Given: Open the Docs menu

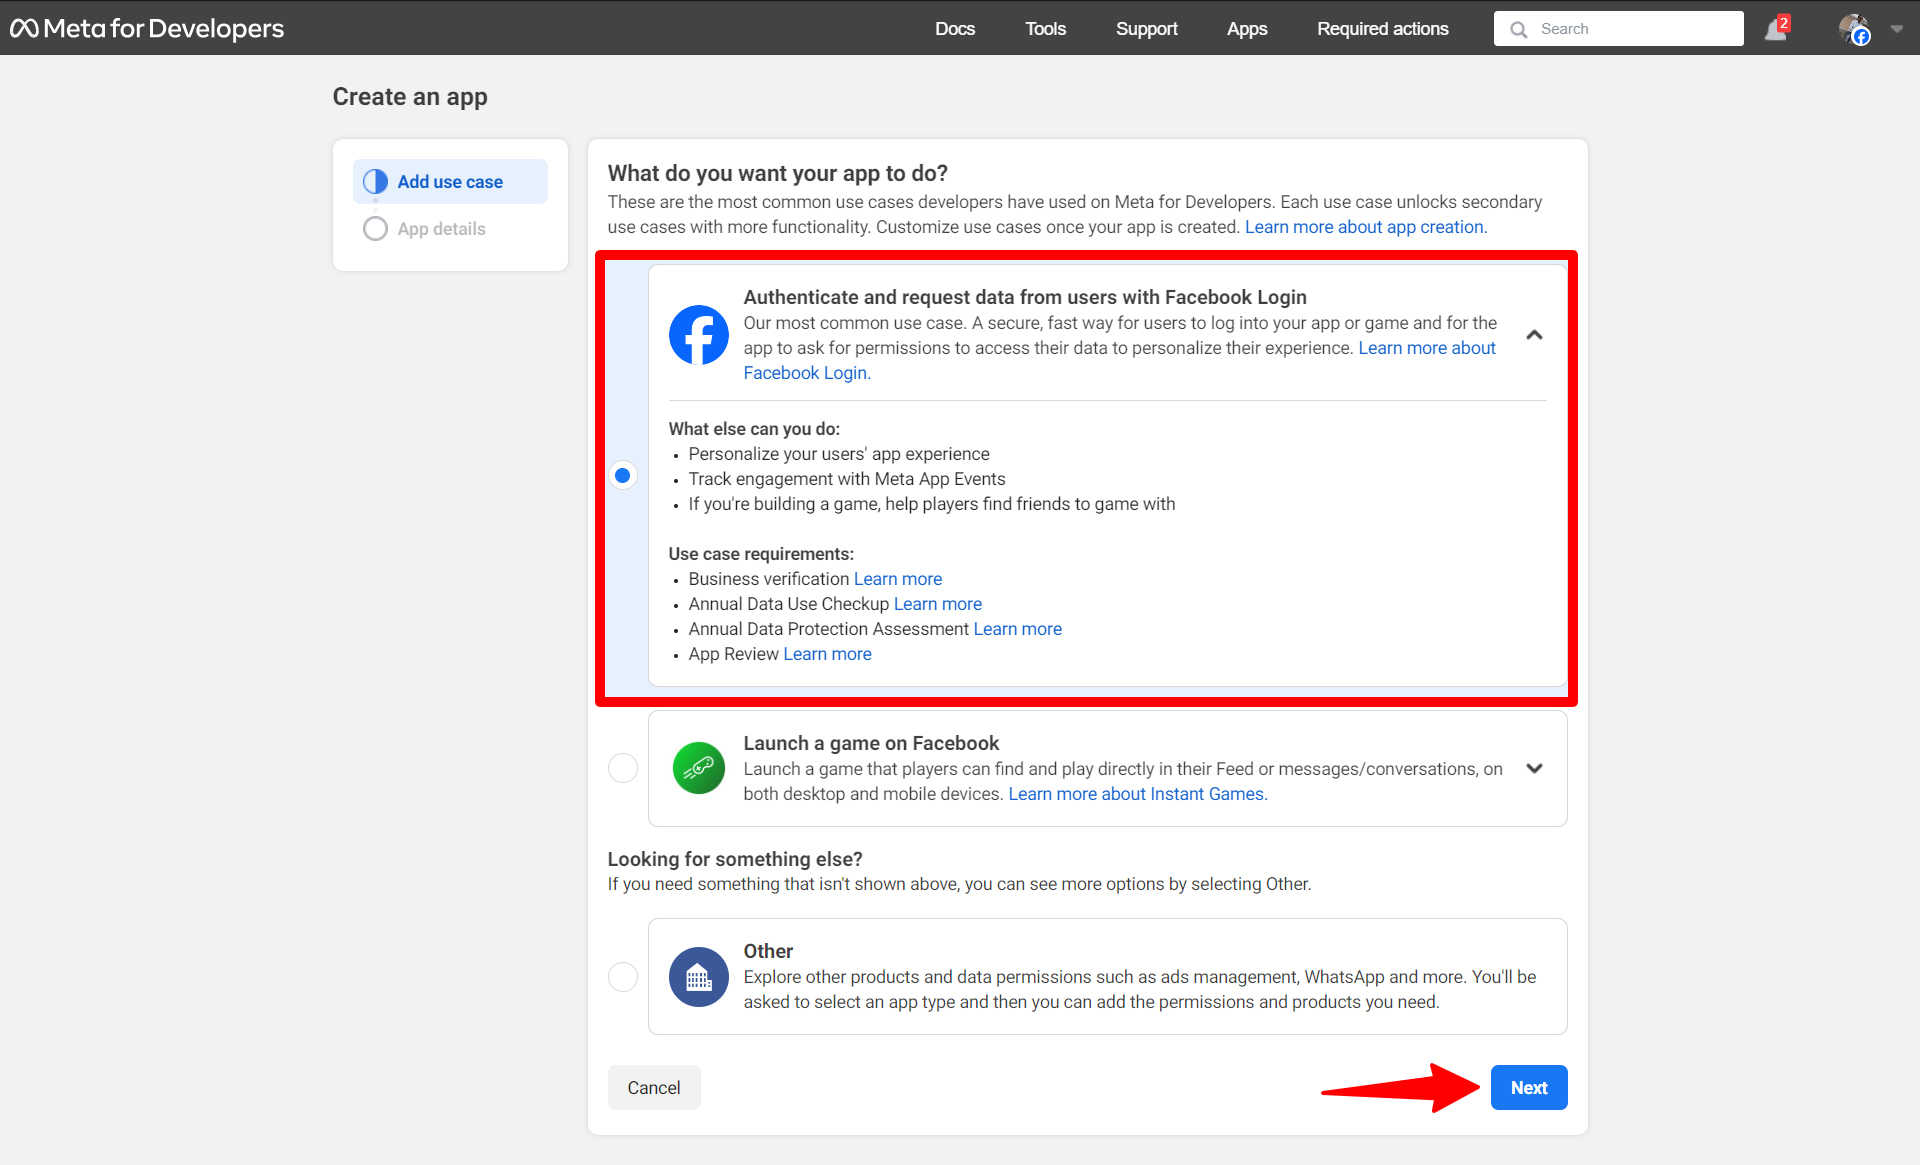Looking at the screenshot, I should (x=954, y=28).
